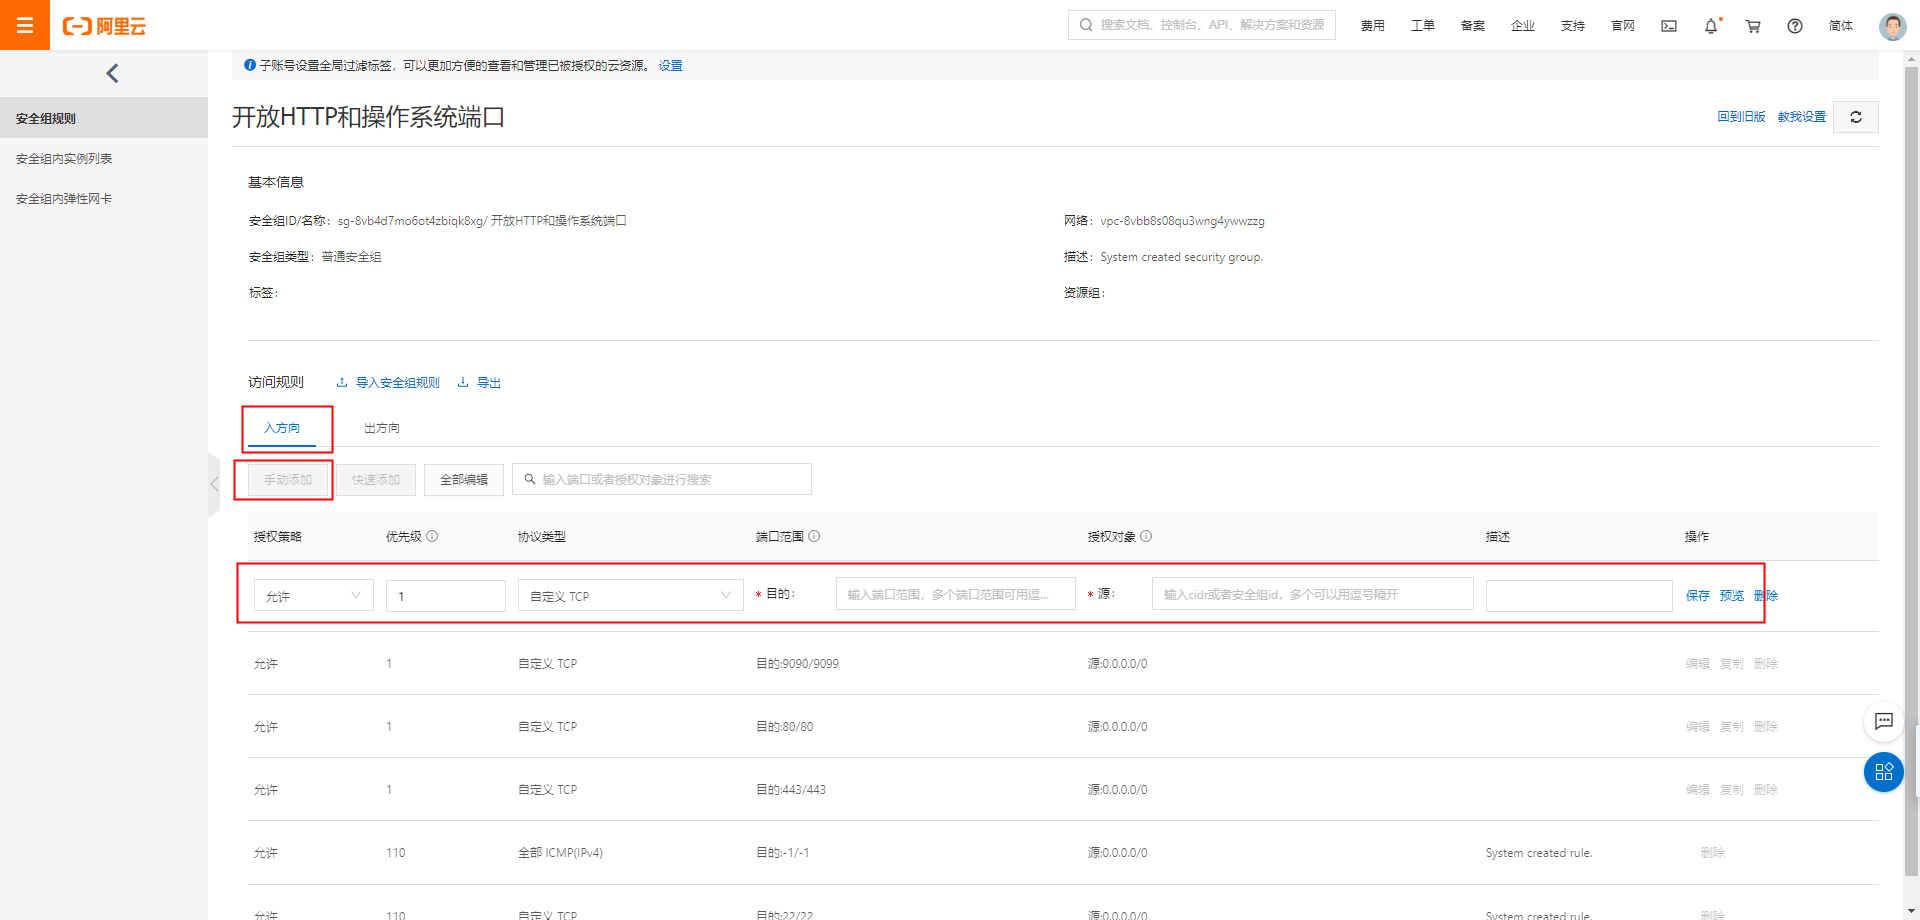Click 删除 for the ICMP(IPv4) rule
Image resolution: width=1920 pixels, height=920 pixels.
coord(1713,853)
